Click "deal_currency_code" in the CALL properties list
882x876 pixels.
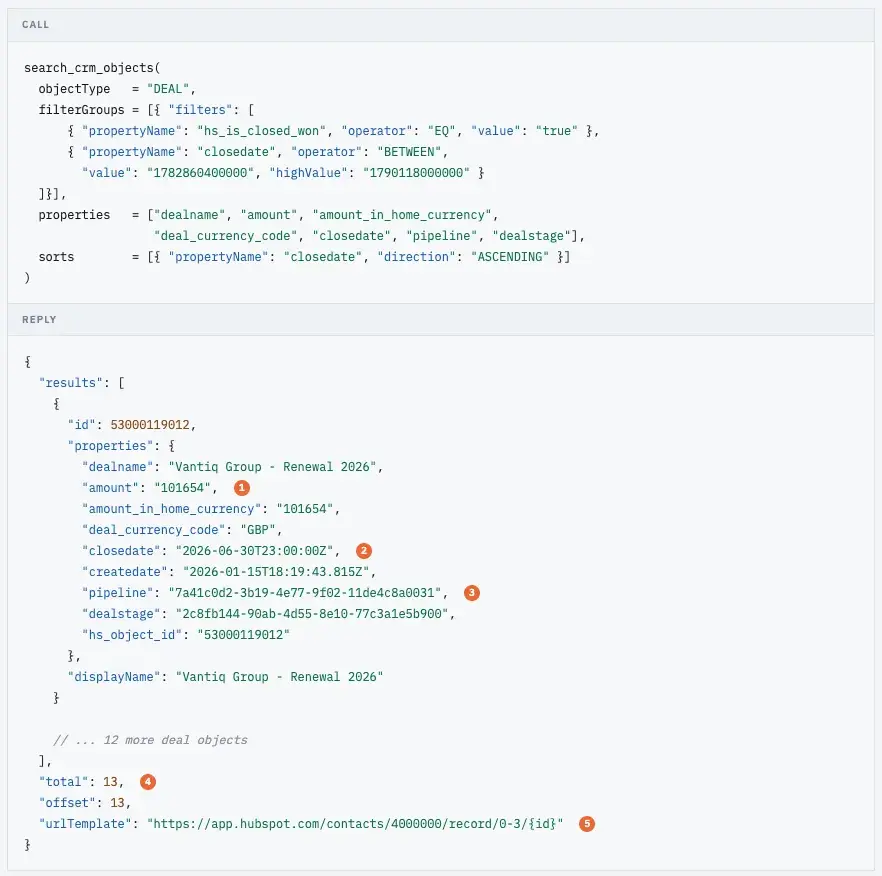click(226, 236)
